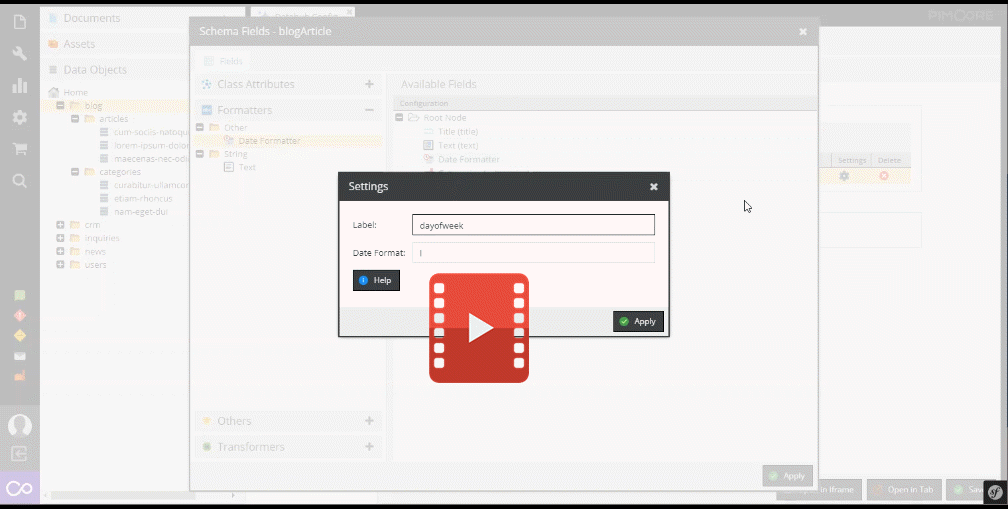Select Date Formatter in Formatters tree
This screenshot has width=1008, height=509.
[x=268, y=141]
